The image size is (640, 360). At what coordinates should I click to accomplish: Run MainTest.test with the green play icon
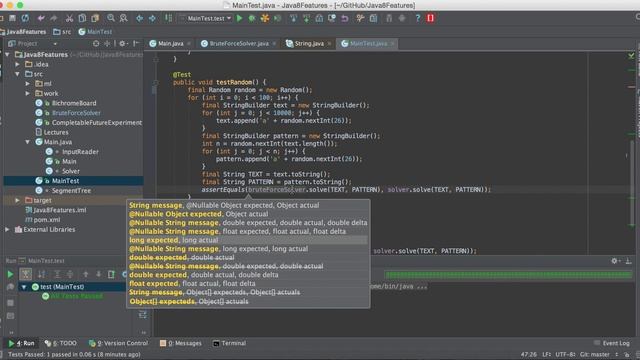(x=240, y=18)
